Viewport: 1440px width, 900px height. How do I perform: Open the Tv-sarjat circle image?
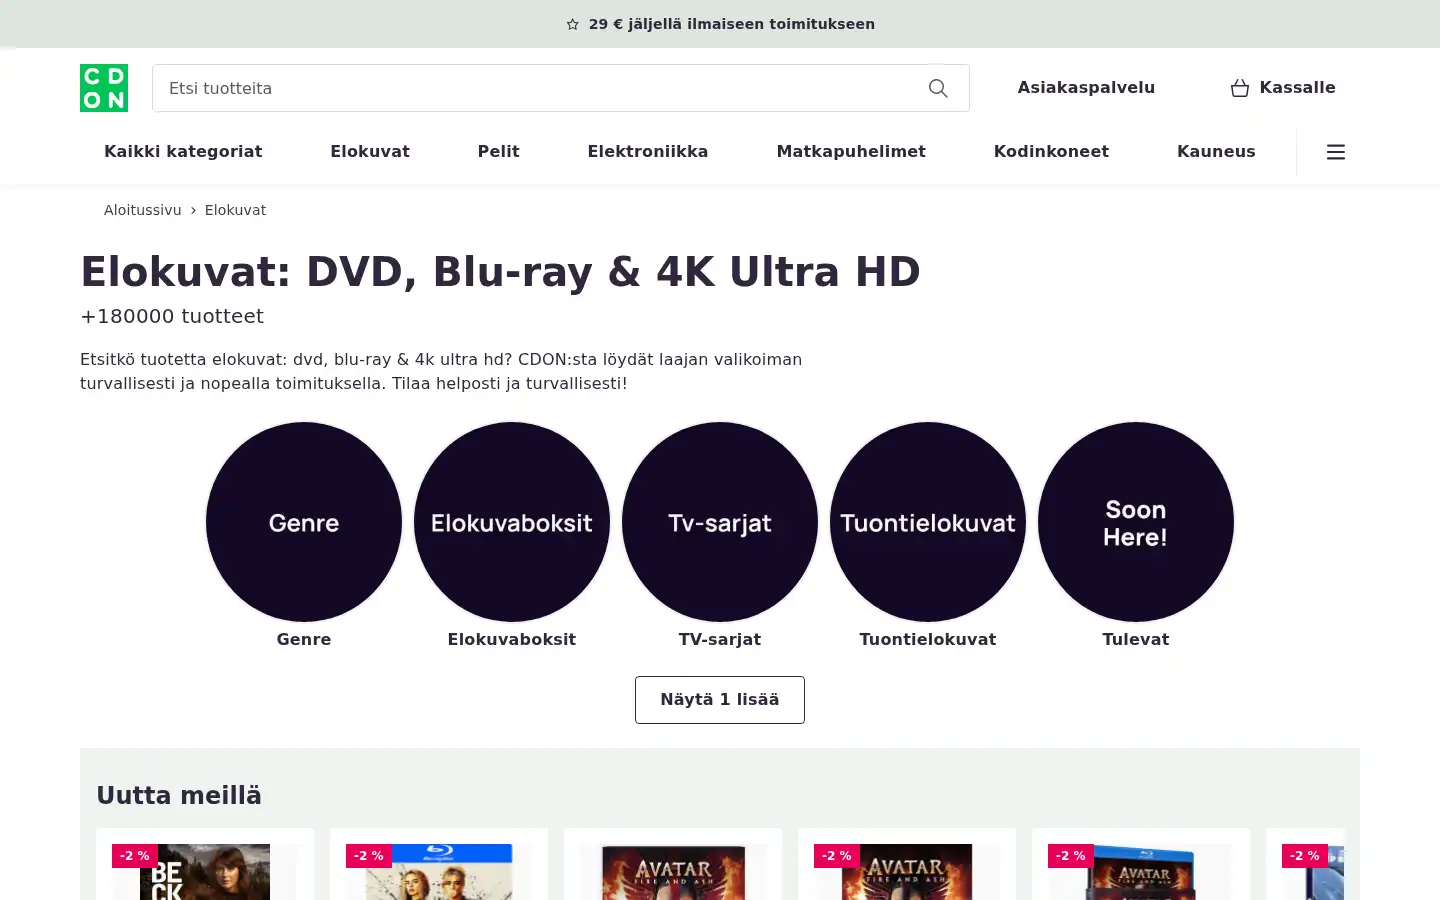(x=720, y=522)
